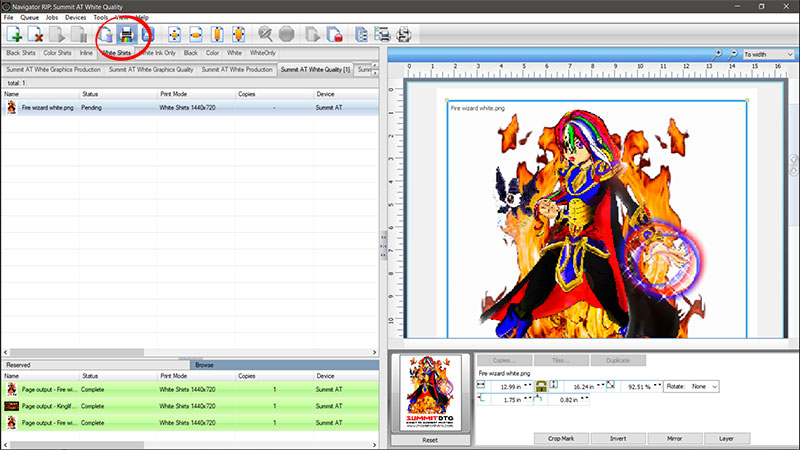Open the job ink properties icon
800x450 pixels.
106,34
